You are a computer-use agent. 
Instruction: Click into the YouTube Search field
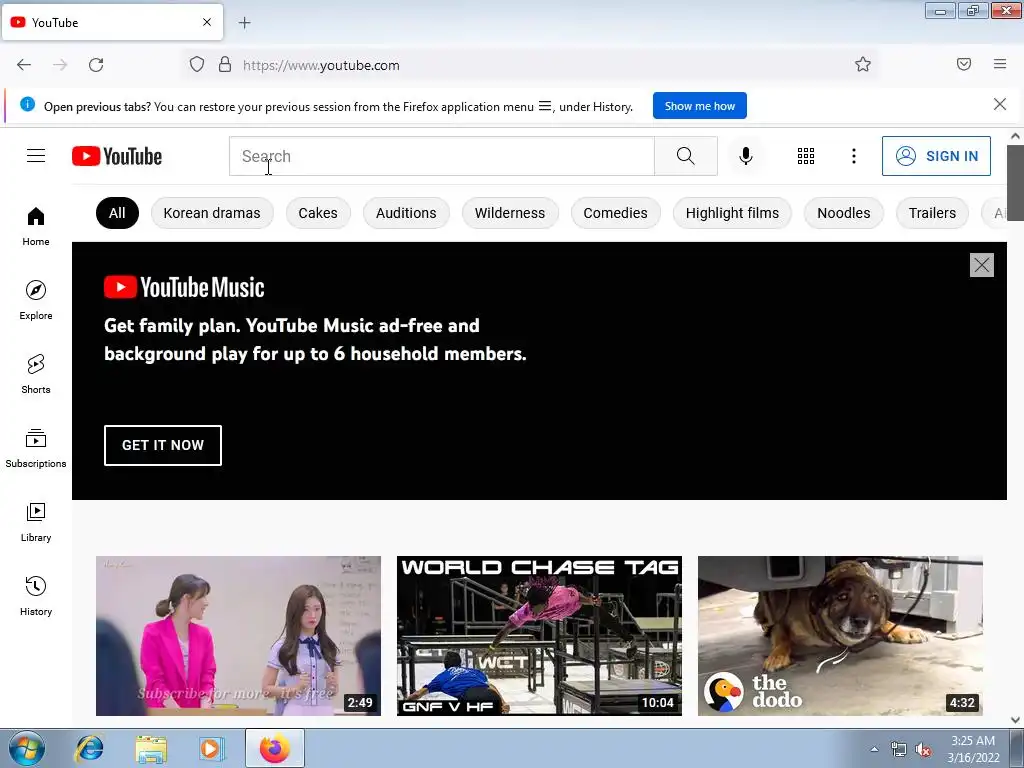click(x=441, y=156)
